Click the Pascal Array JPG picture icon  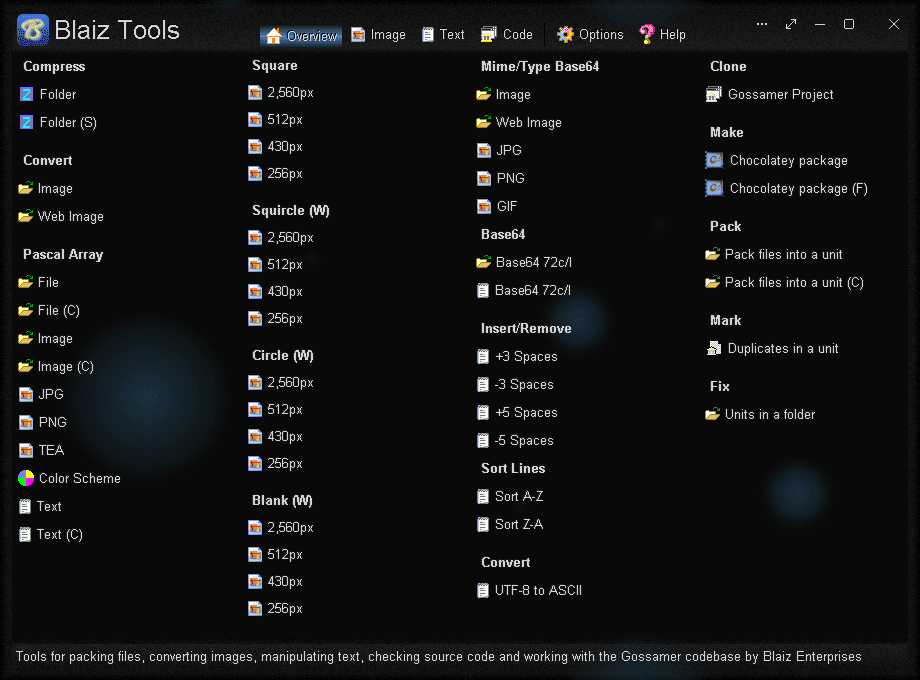26,394
